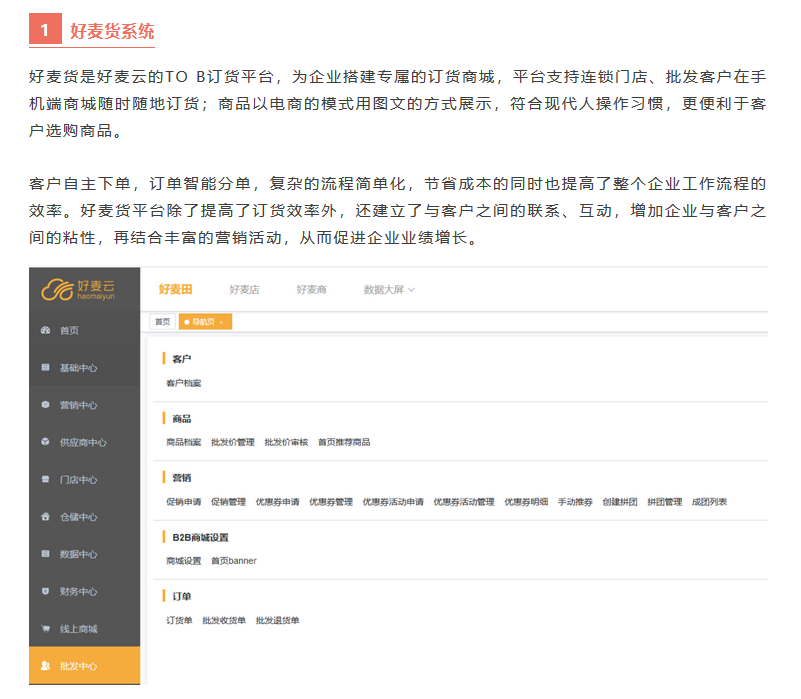801x699 pixels.
Task: Open 财务中心 sidebar menu
Action: pyautogui.click(x=84, y=592)
